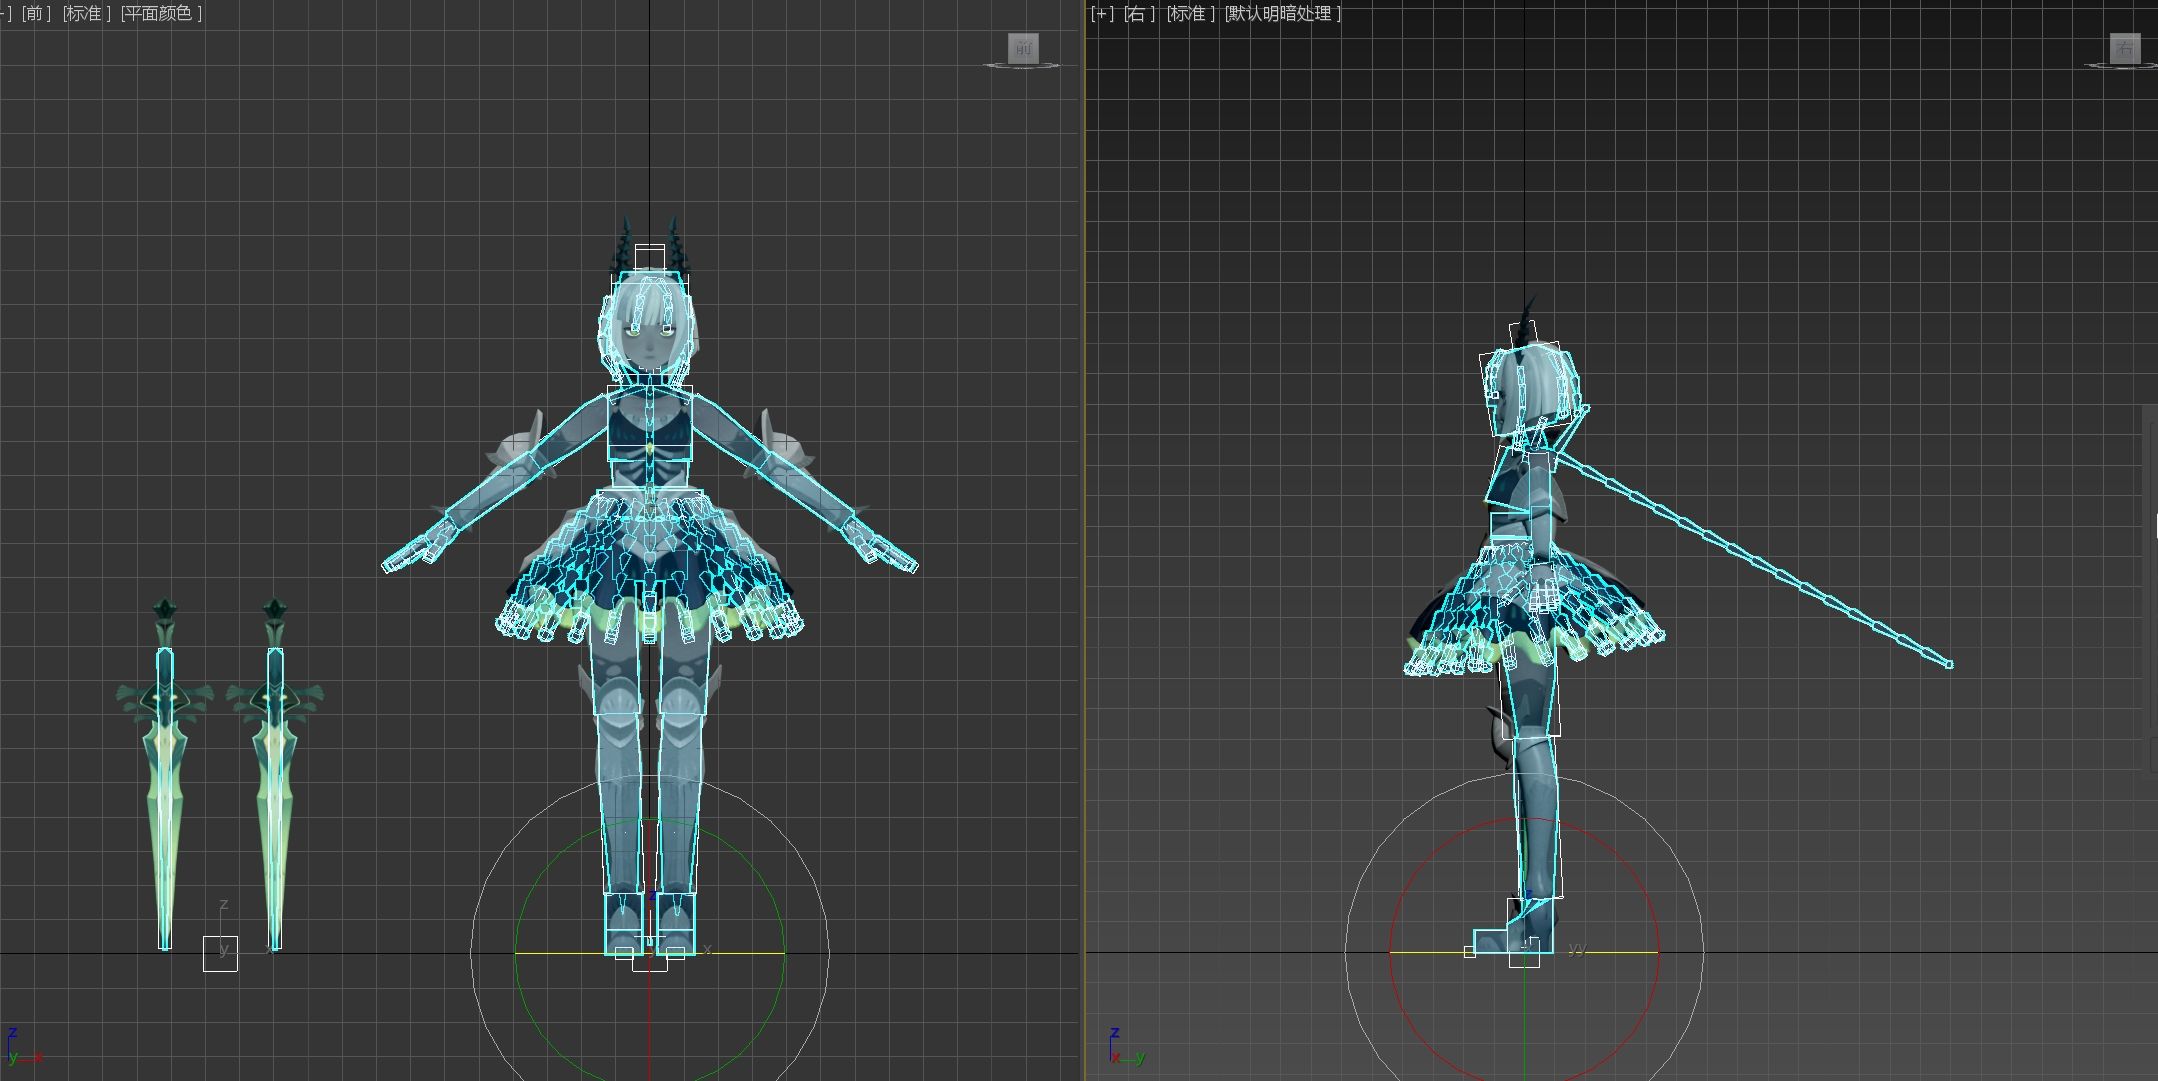The height and width of the screenshot is (1081, 2158).
Task: Select the square helper box between the swords
Action: pyautogui.click(x=220, y=954)
